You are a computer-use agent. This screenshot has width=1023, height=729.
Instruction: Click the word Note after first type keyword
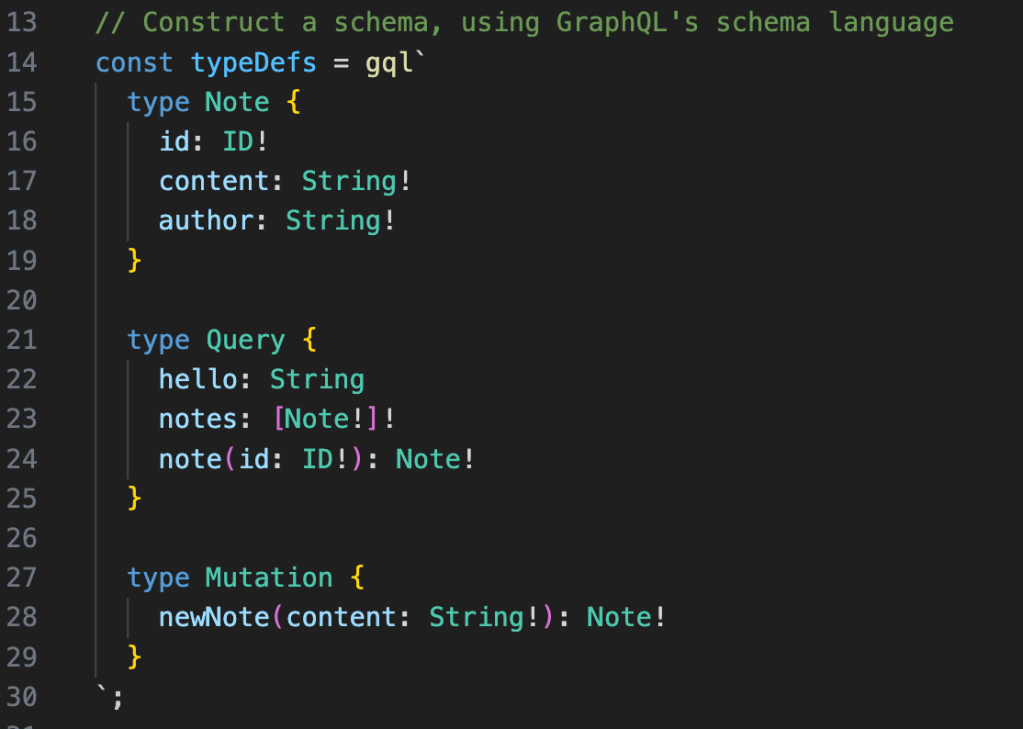237,103
